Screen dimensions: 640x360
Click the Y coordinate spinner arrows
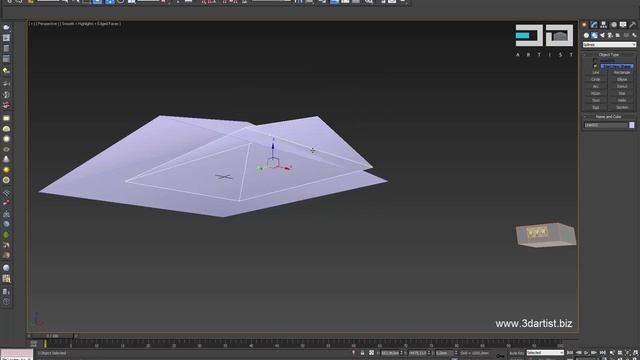tap(429, 353)
